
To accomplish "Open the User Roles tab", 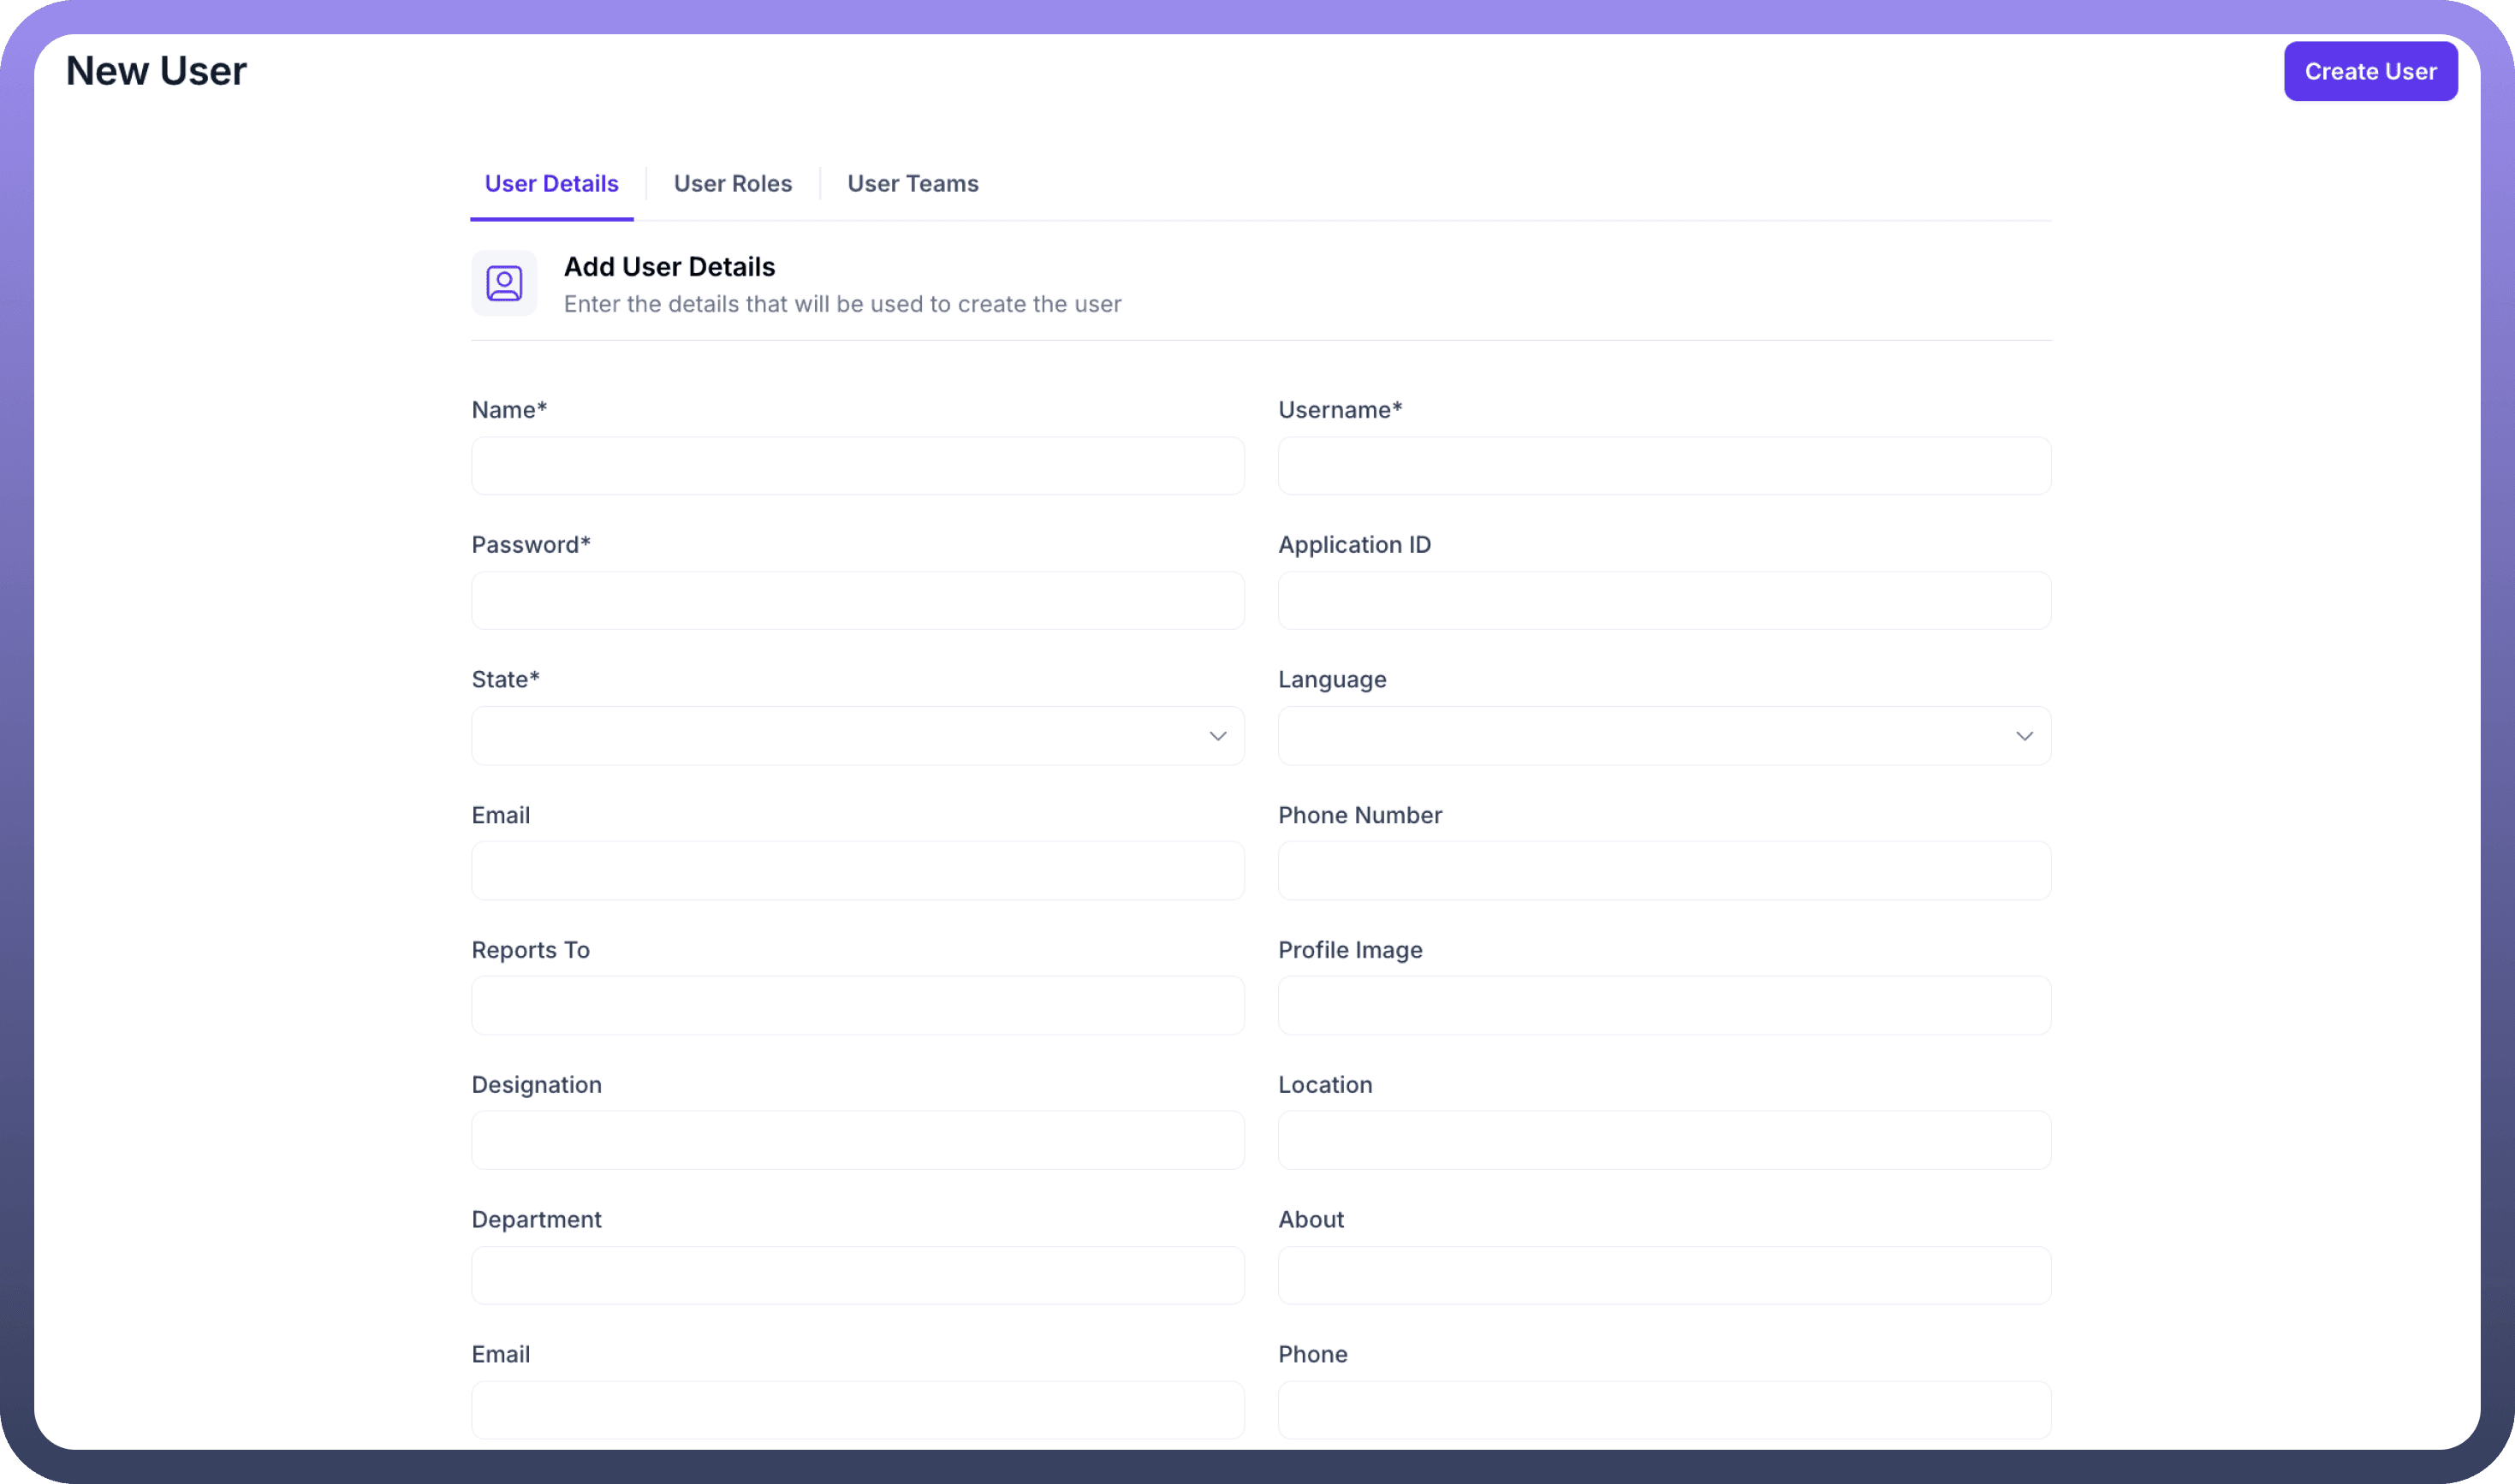I will click(732, 184).
